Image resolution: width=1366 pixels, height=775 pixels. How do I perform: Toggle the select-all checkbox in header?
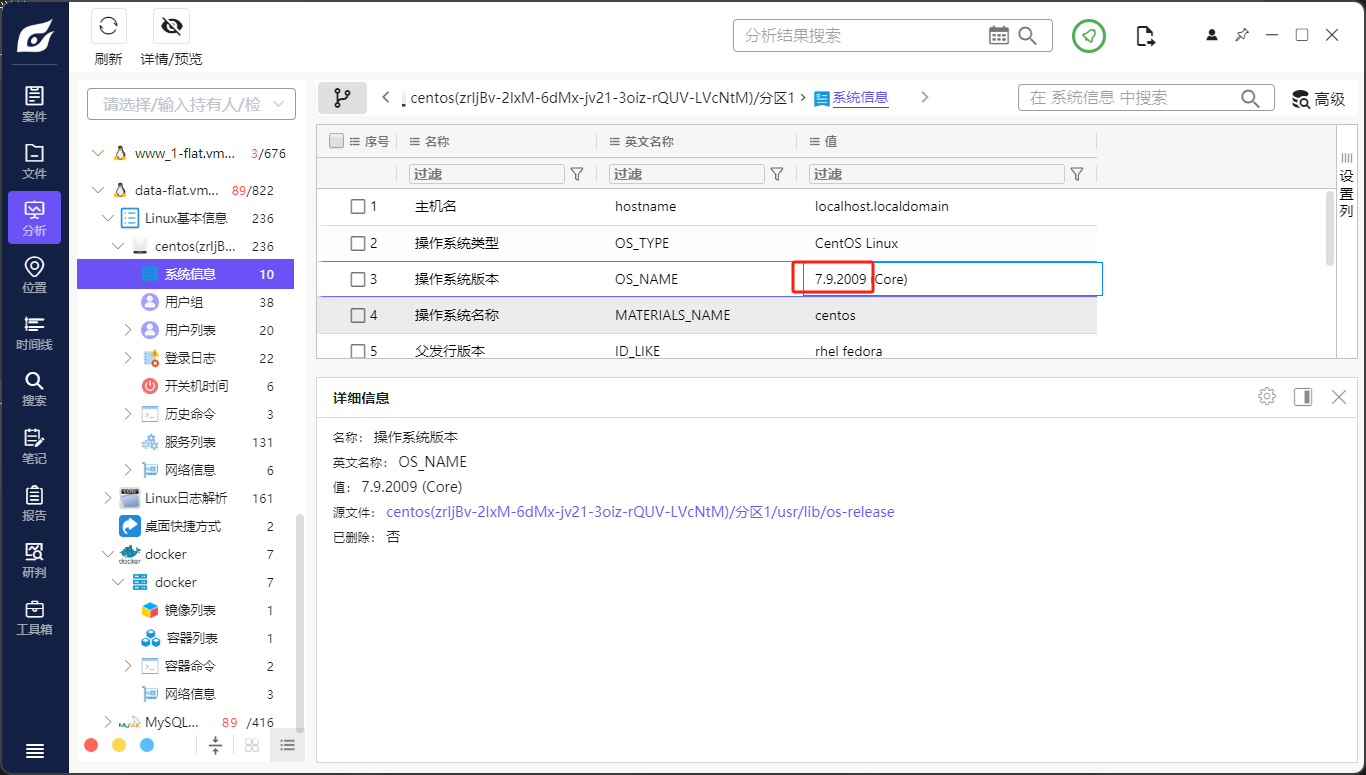(337, 142)
